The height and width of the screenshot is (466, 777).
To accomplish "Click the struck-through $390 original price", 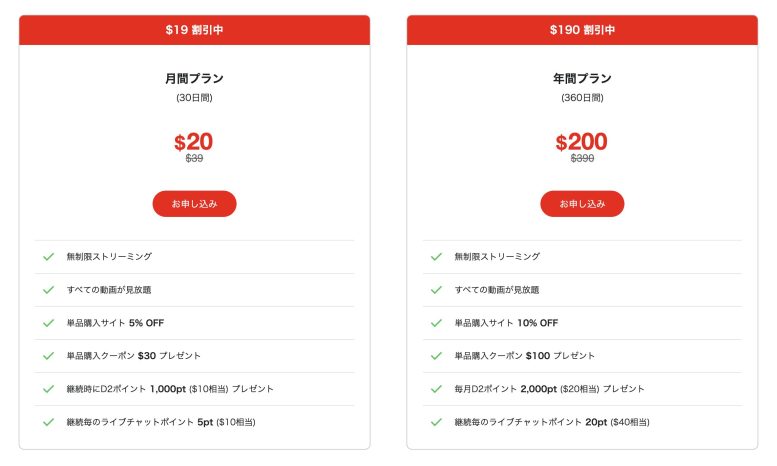I will pyautogui.click(x=582, y=159).
